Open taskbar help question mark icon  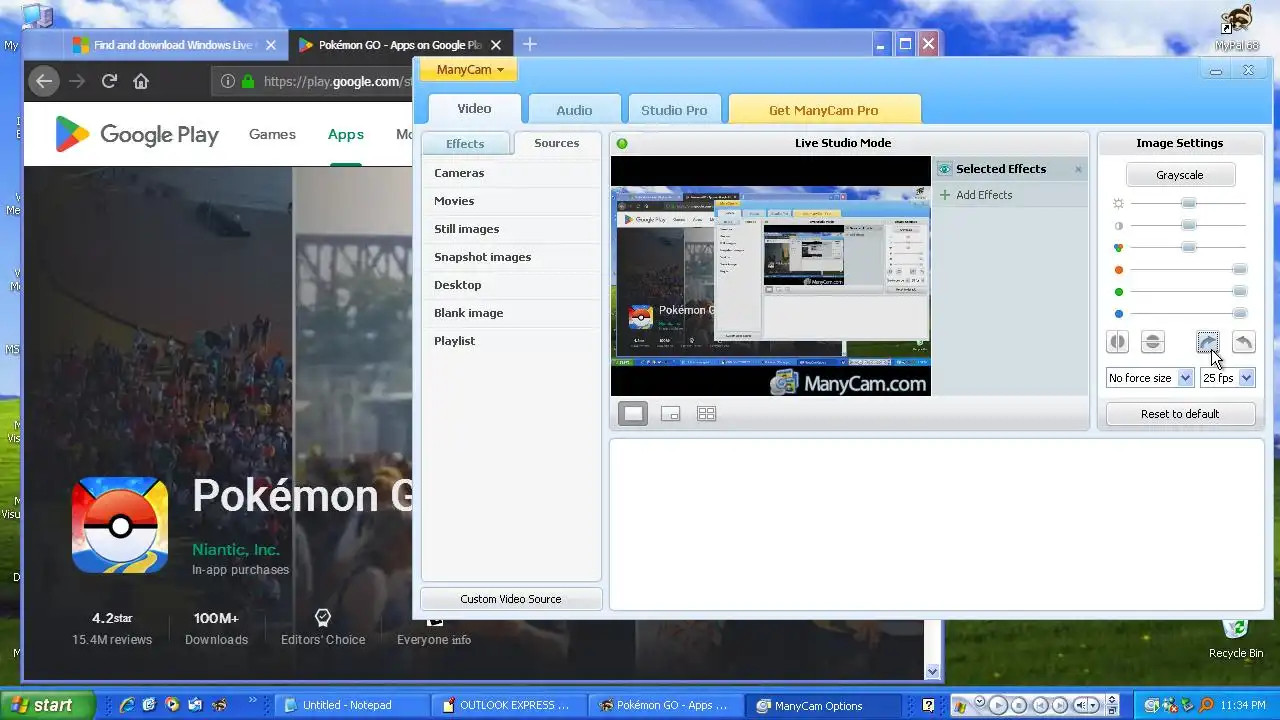[928, 705]
